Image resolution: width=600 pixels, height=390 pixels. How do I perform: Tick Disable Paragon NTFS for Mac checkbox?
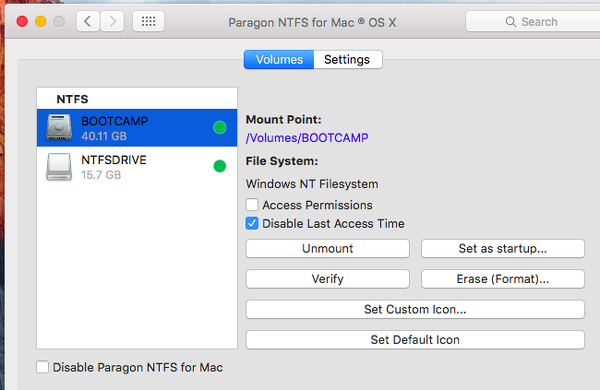click(42, 367)
